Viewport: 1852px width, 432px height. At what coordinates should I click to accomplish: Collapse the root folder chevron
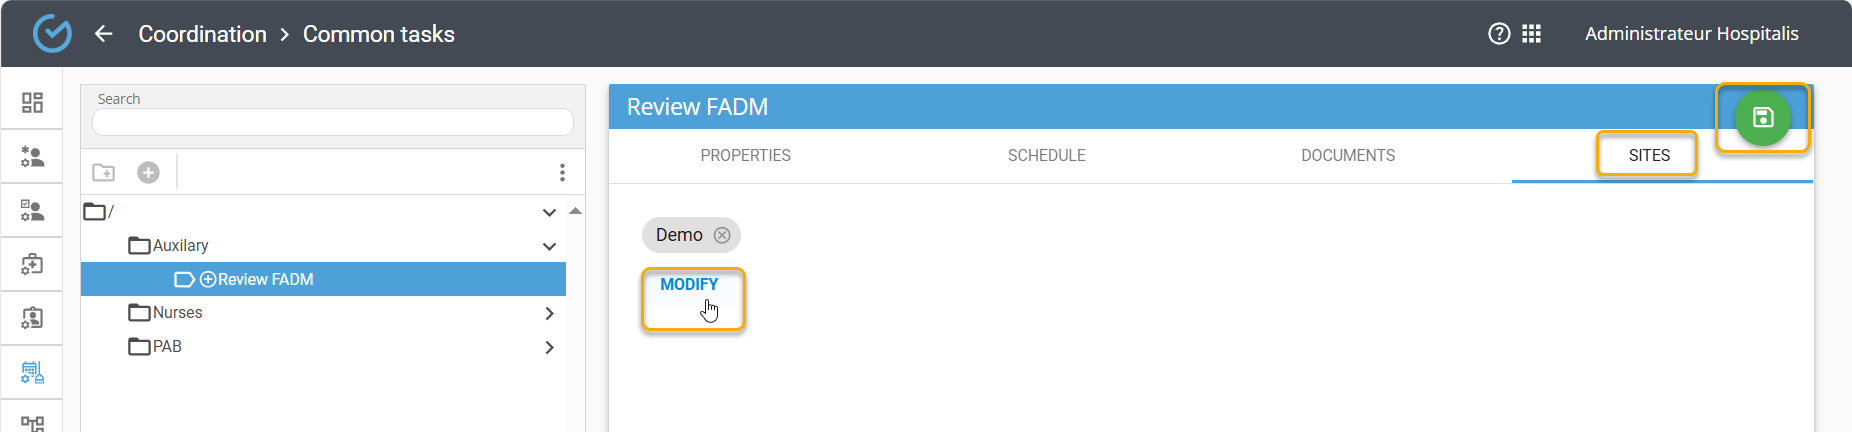(549, 212)
